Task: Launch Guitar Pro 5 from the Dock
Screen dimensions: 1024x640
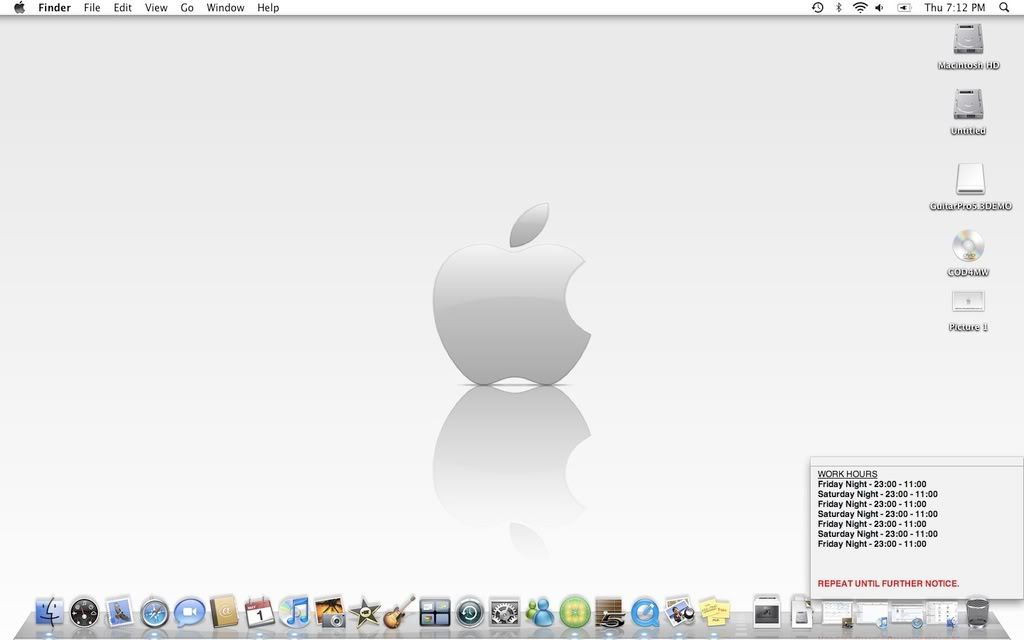Action: pos(610,613)
